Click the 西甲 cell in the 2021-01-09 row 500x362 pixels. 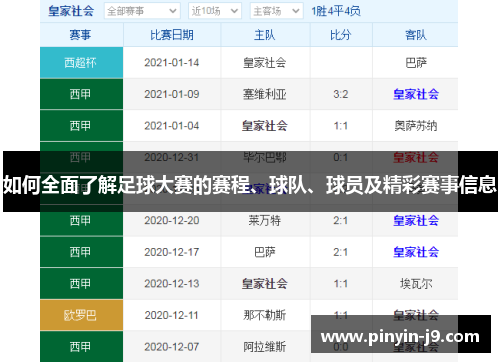pyautogui.click(x=81, y=94)
